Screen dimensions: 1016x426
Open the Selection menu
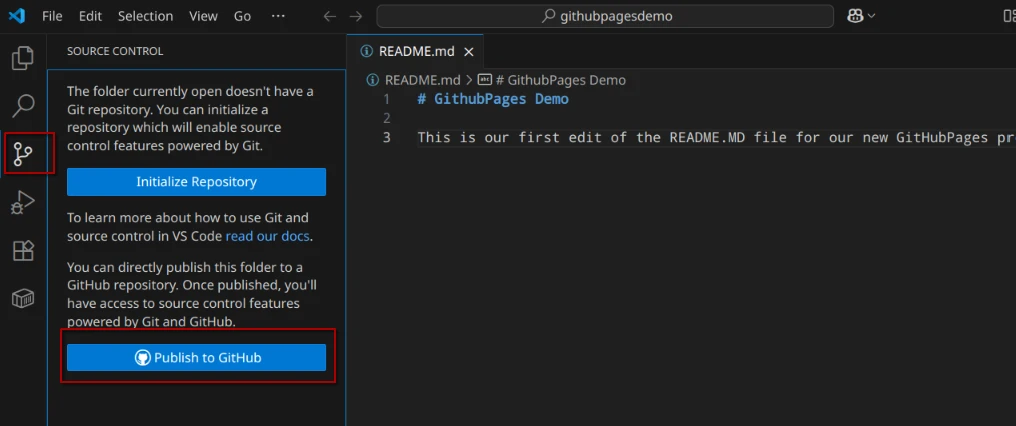(x=145, y=16)
